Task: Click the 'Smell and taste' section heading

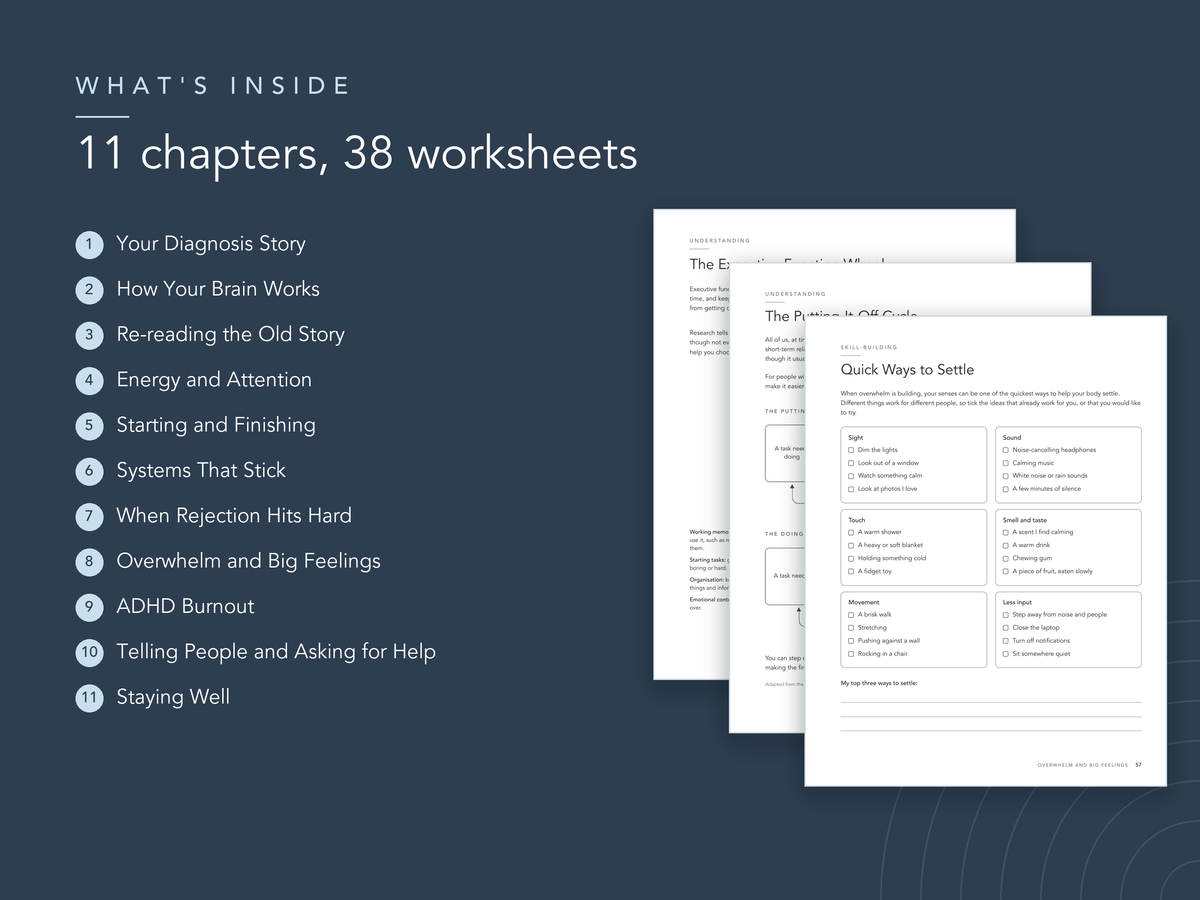Action: [1025, 520]
